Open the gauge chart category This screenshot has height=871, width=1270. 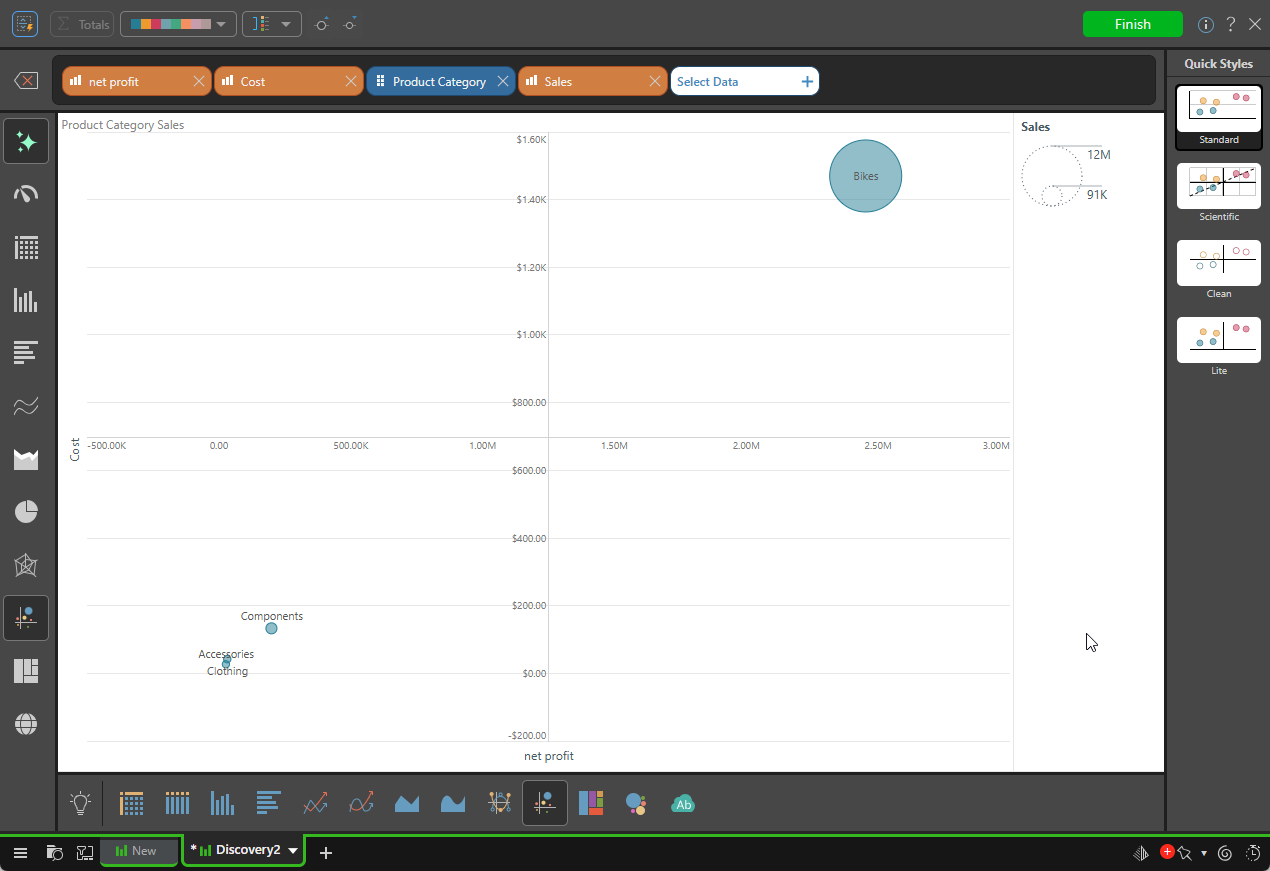[x=26, y=194]
